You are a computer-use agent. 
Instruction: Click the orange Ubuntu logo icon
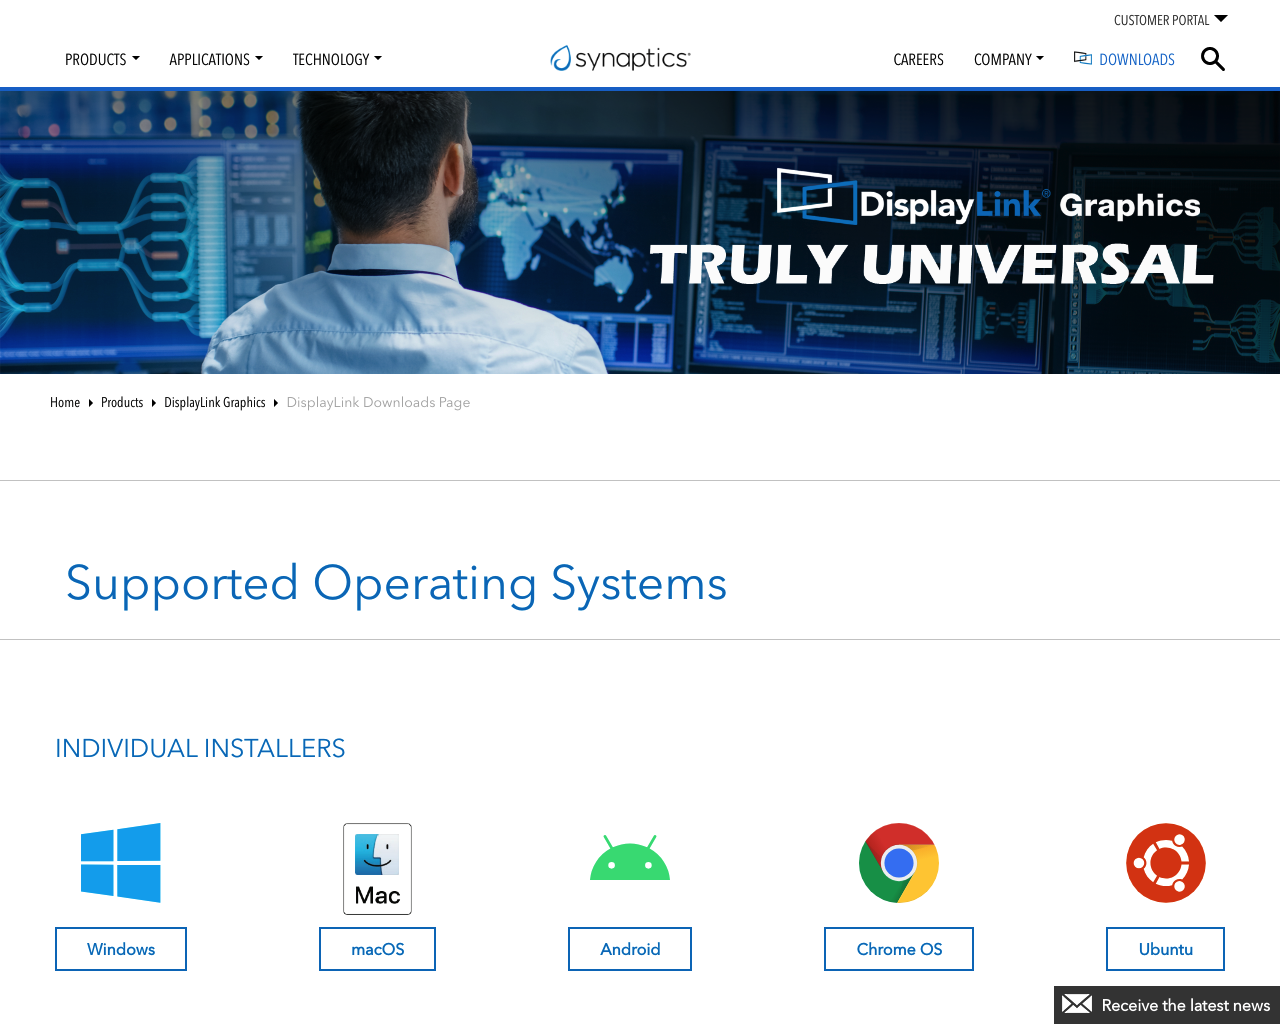click(1166, 863)
